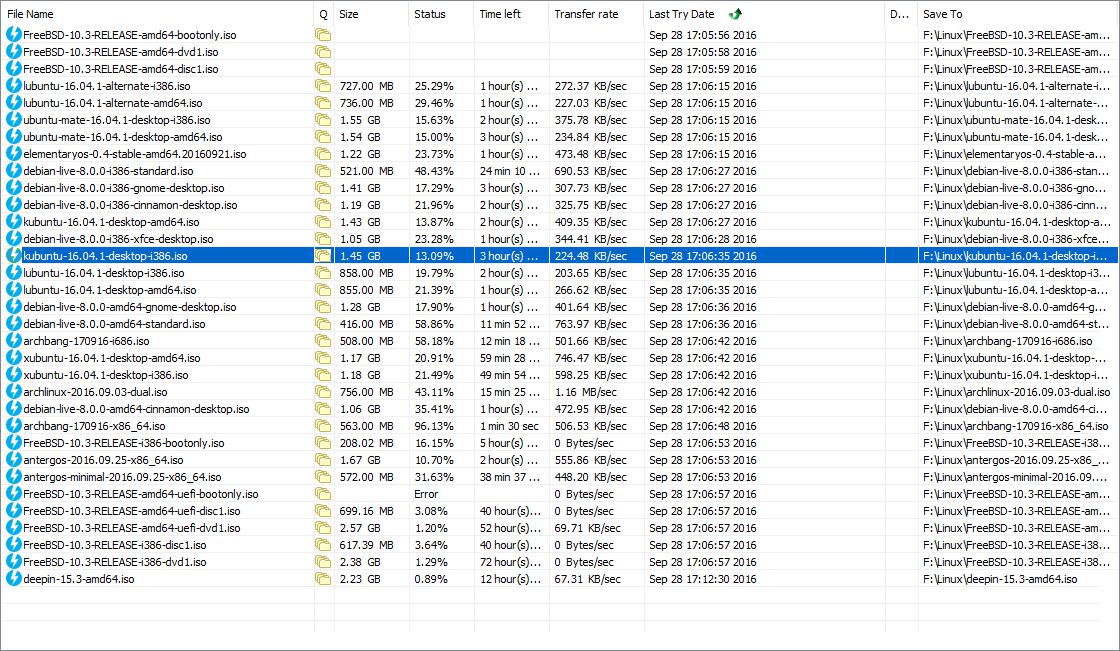1120x651 pixels.
Task: Click the download icon beside FreeBSD-10.3-RELEASE-amd64-uefi-bootonly.iso
Action: (x=14, y=493)
